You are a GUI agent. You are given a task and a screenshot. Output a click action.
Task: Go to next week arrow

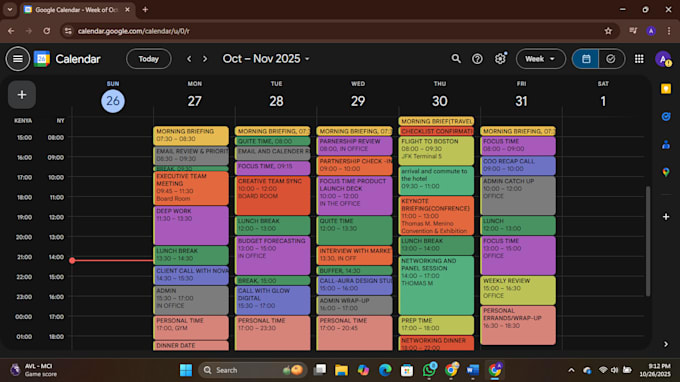click(x=205, y=59)
